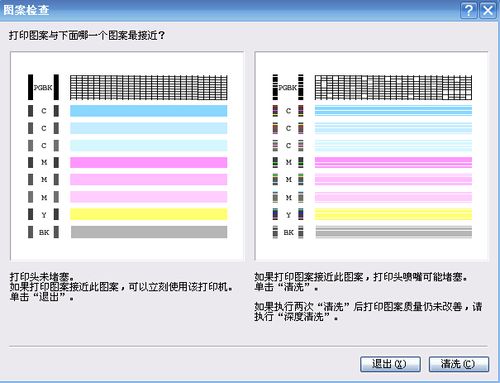This screenshot has width=500, height=383.
Task: Open the help question mark button
Action: point(468,10)
